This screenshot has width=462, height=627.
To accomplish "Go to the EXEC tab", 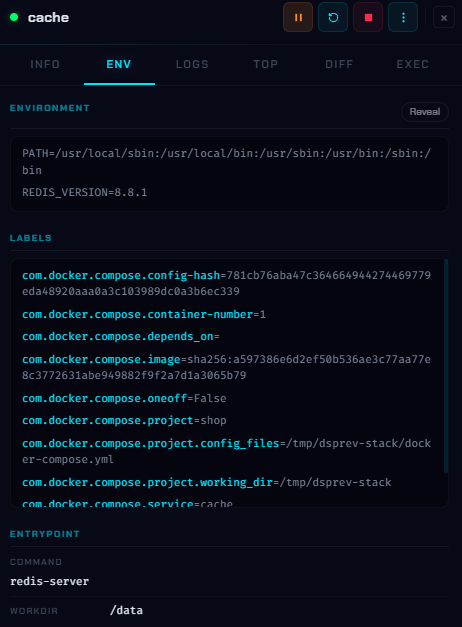I will (x=412, y=64).
